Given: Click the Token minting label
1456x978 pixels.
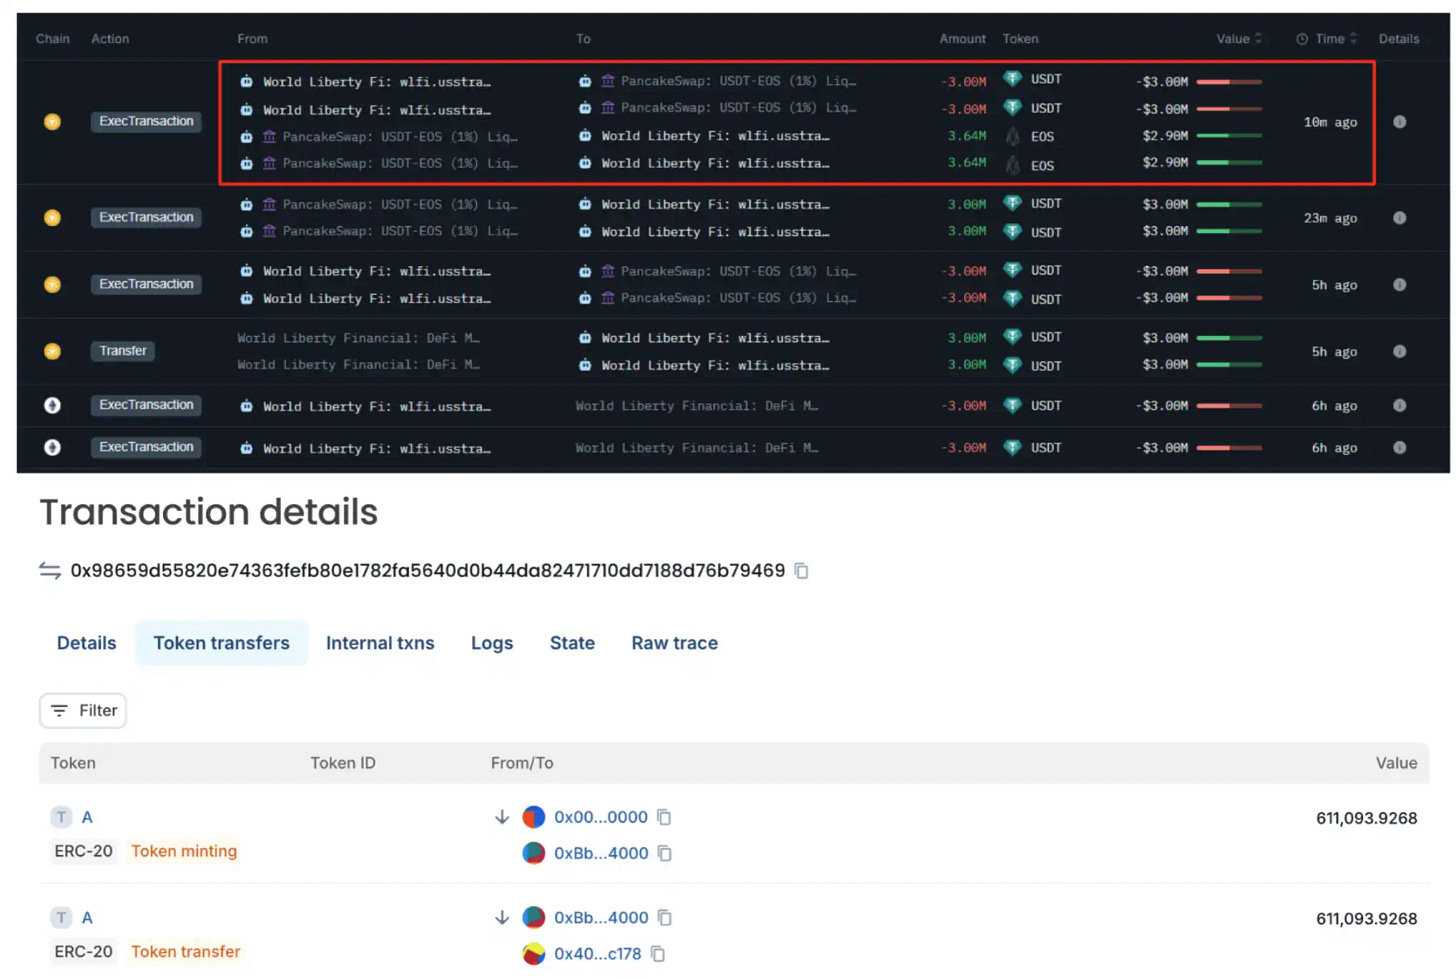Looking at the screenshot, I should click(x=184, y=852).
